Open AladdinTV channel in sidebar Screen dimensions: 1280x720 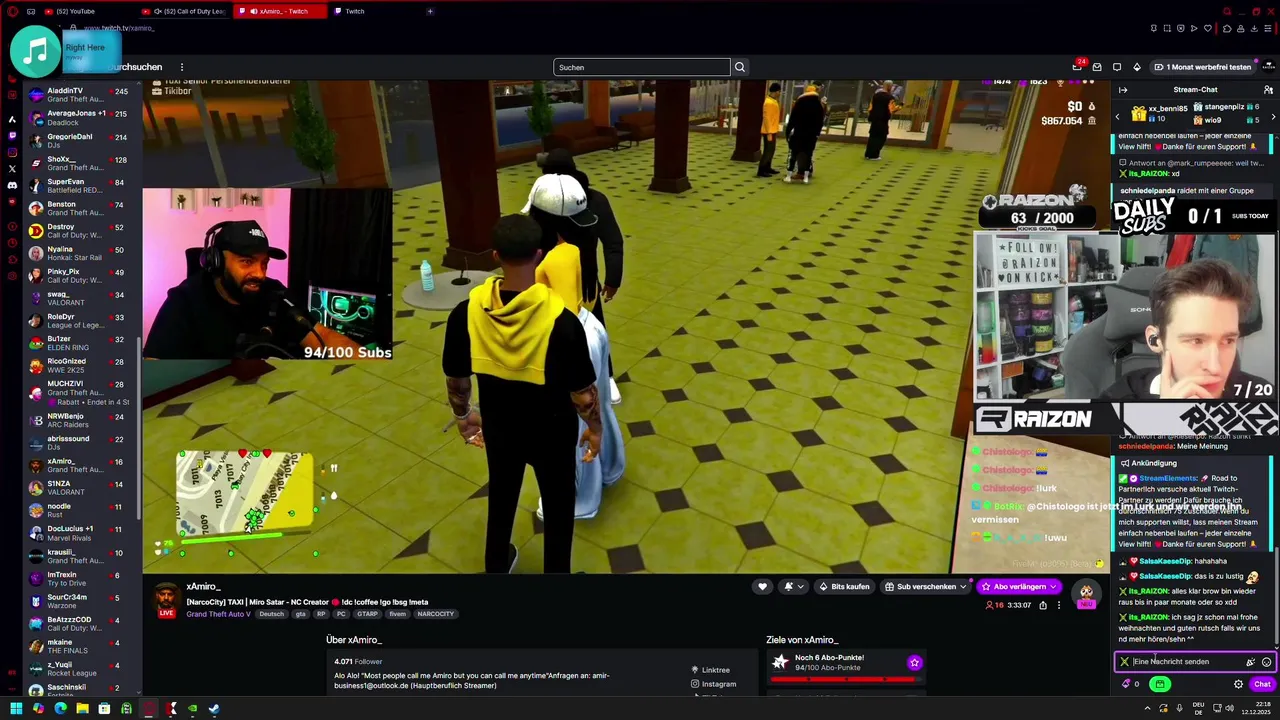click(x=82, y=95)
